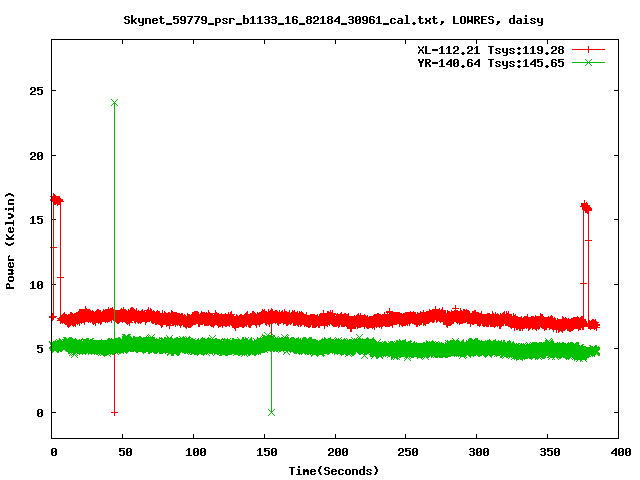Click the Power (Kelvin) y-axis label
640x480 pixels.
click(10, 241)
